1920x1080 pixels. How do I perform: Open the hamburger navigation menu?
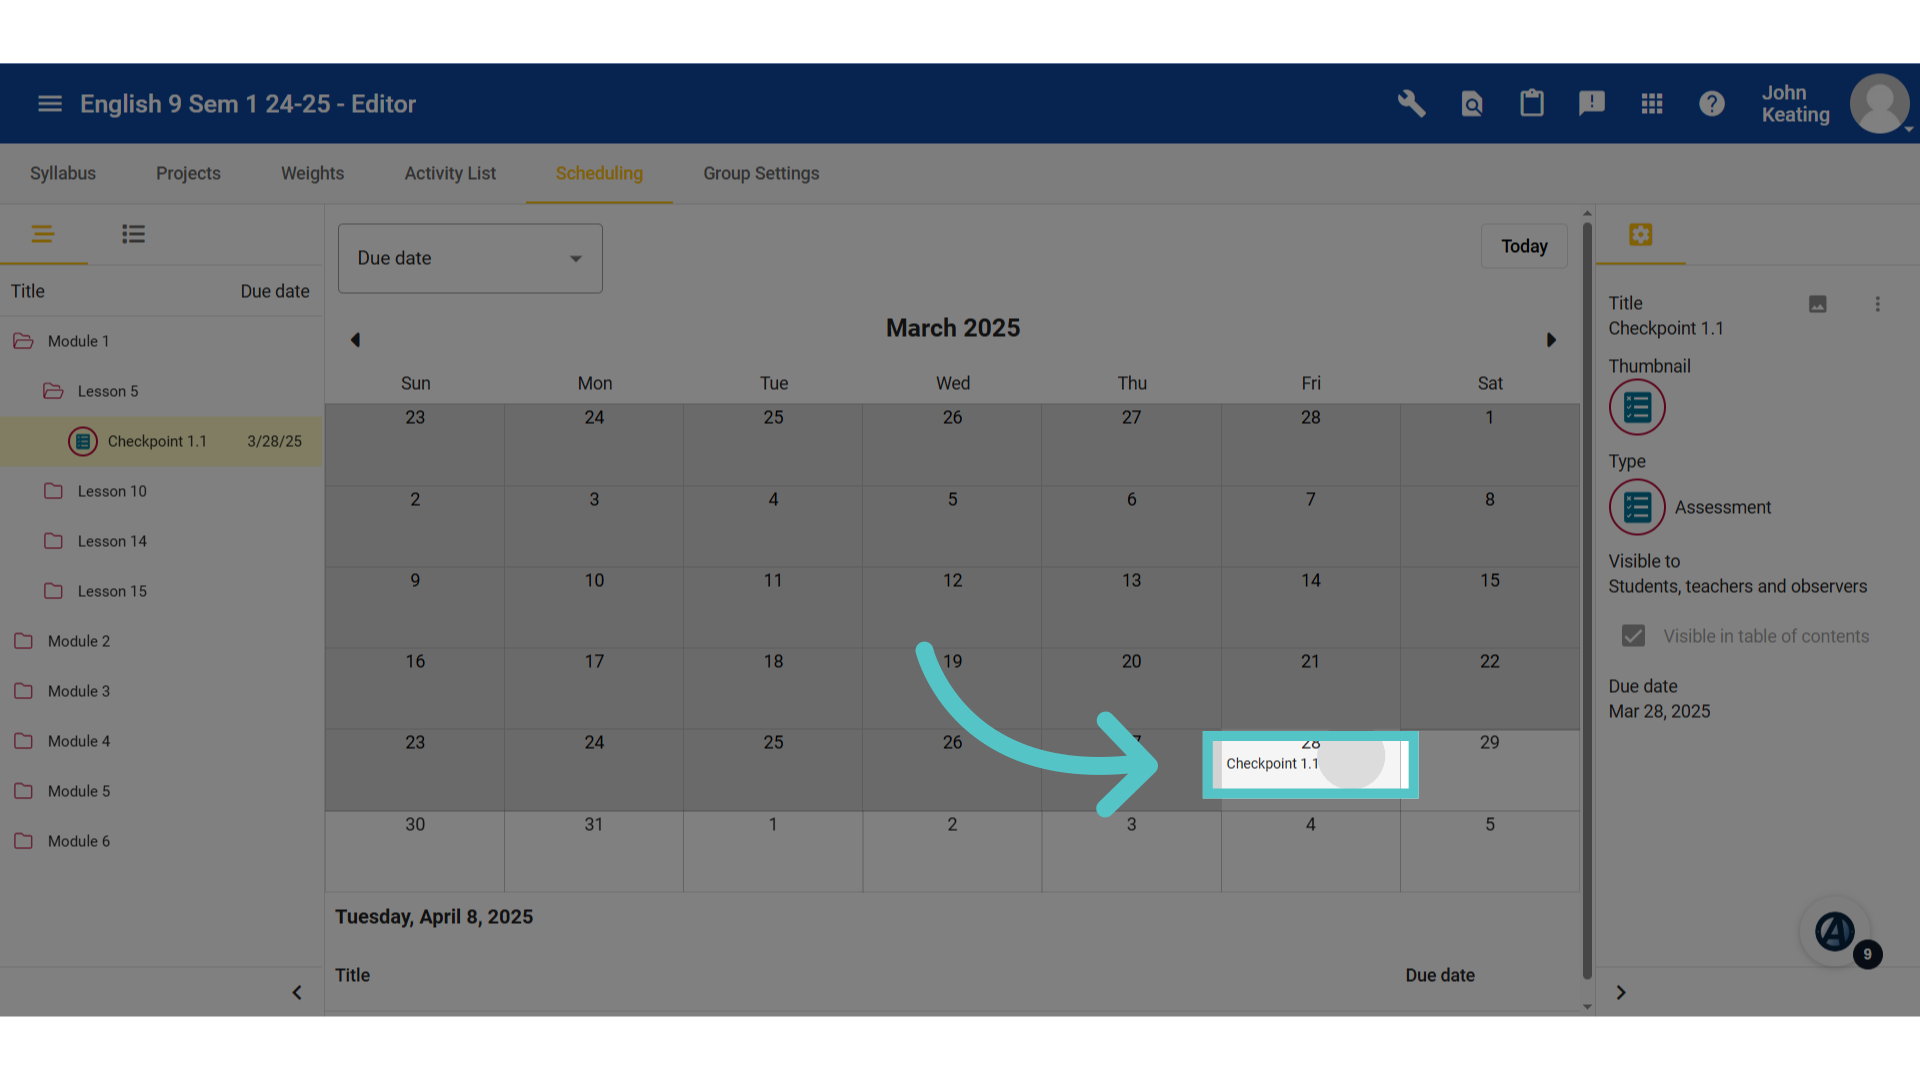[x=50, y=104]
